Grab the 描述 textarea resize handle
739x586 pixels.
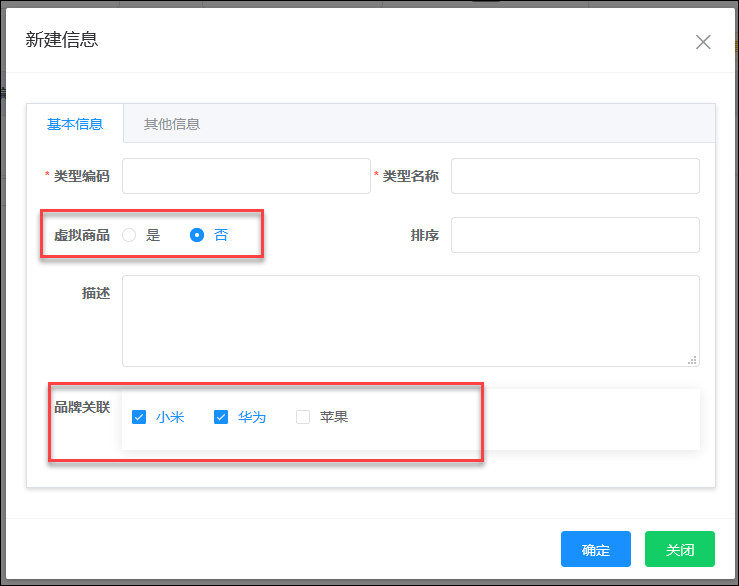coord(692,360)
